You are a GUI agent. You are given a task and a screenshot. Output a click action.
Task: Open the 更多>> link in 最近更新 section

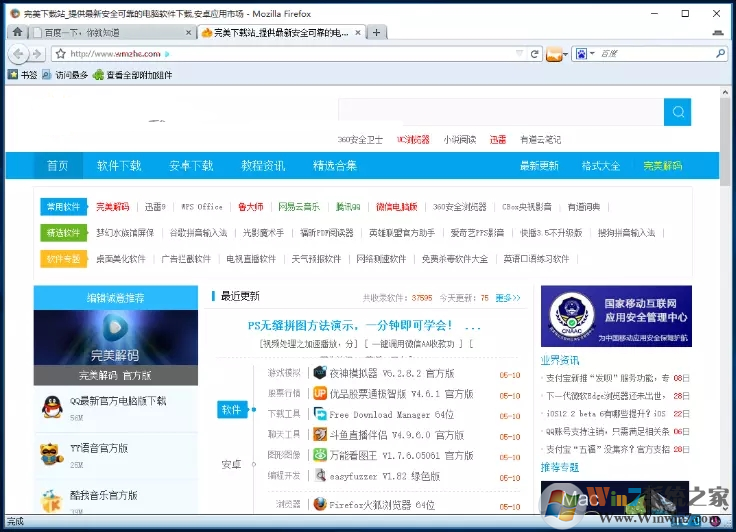(508, 297)
